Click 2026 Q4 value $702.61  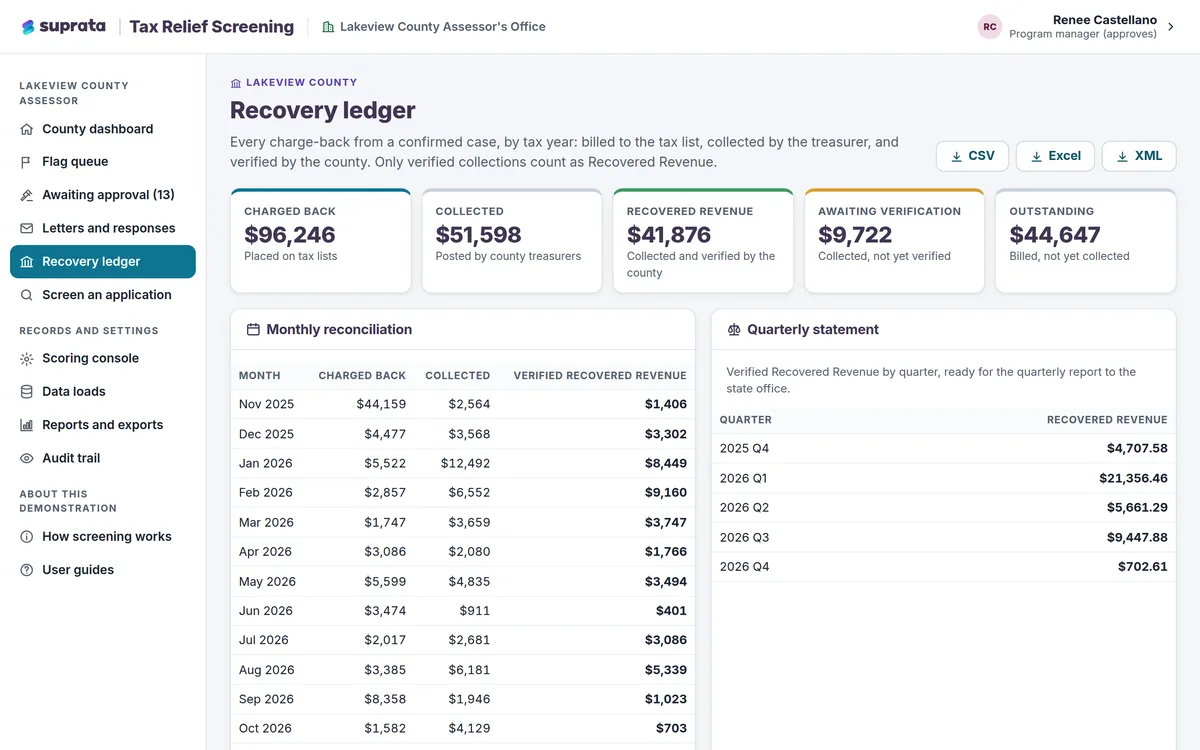pos(1143,567)
